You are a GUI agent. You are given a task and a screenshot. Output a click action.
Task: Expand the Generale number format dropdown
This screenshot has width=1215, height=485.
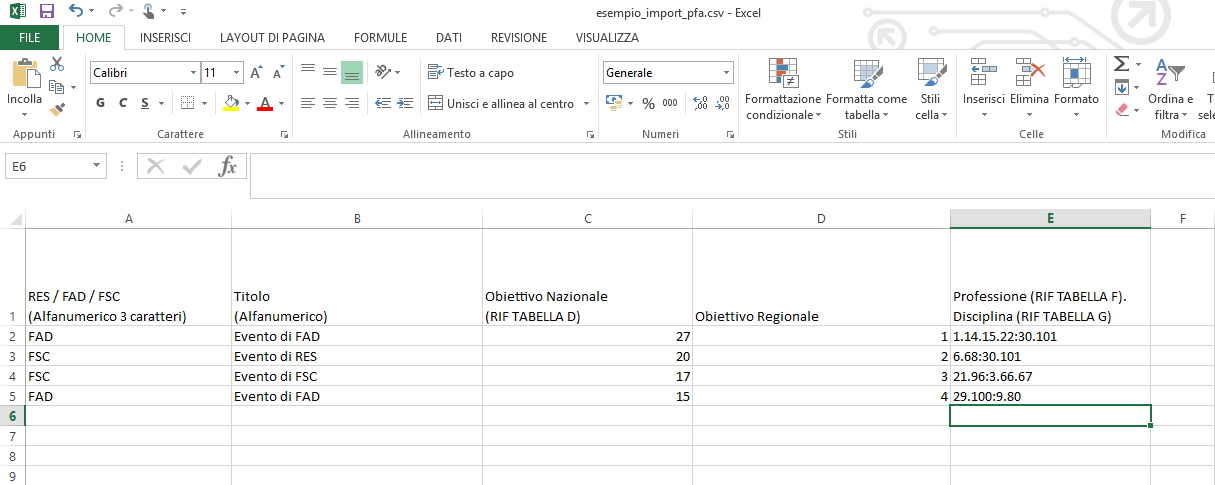[x=726, y=73]
